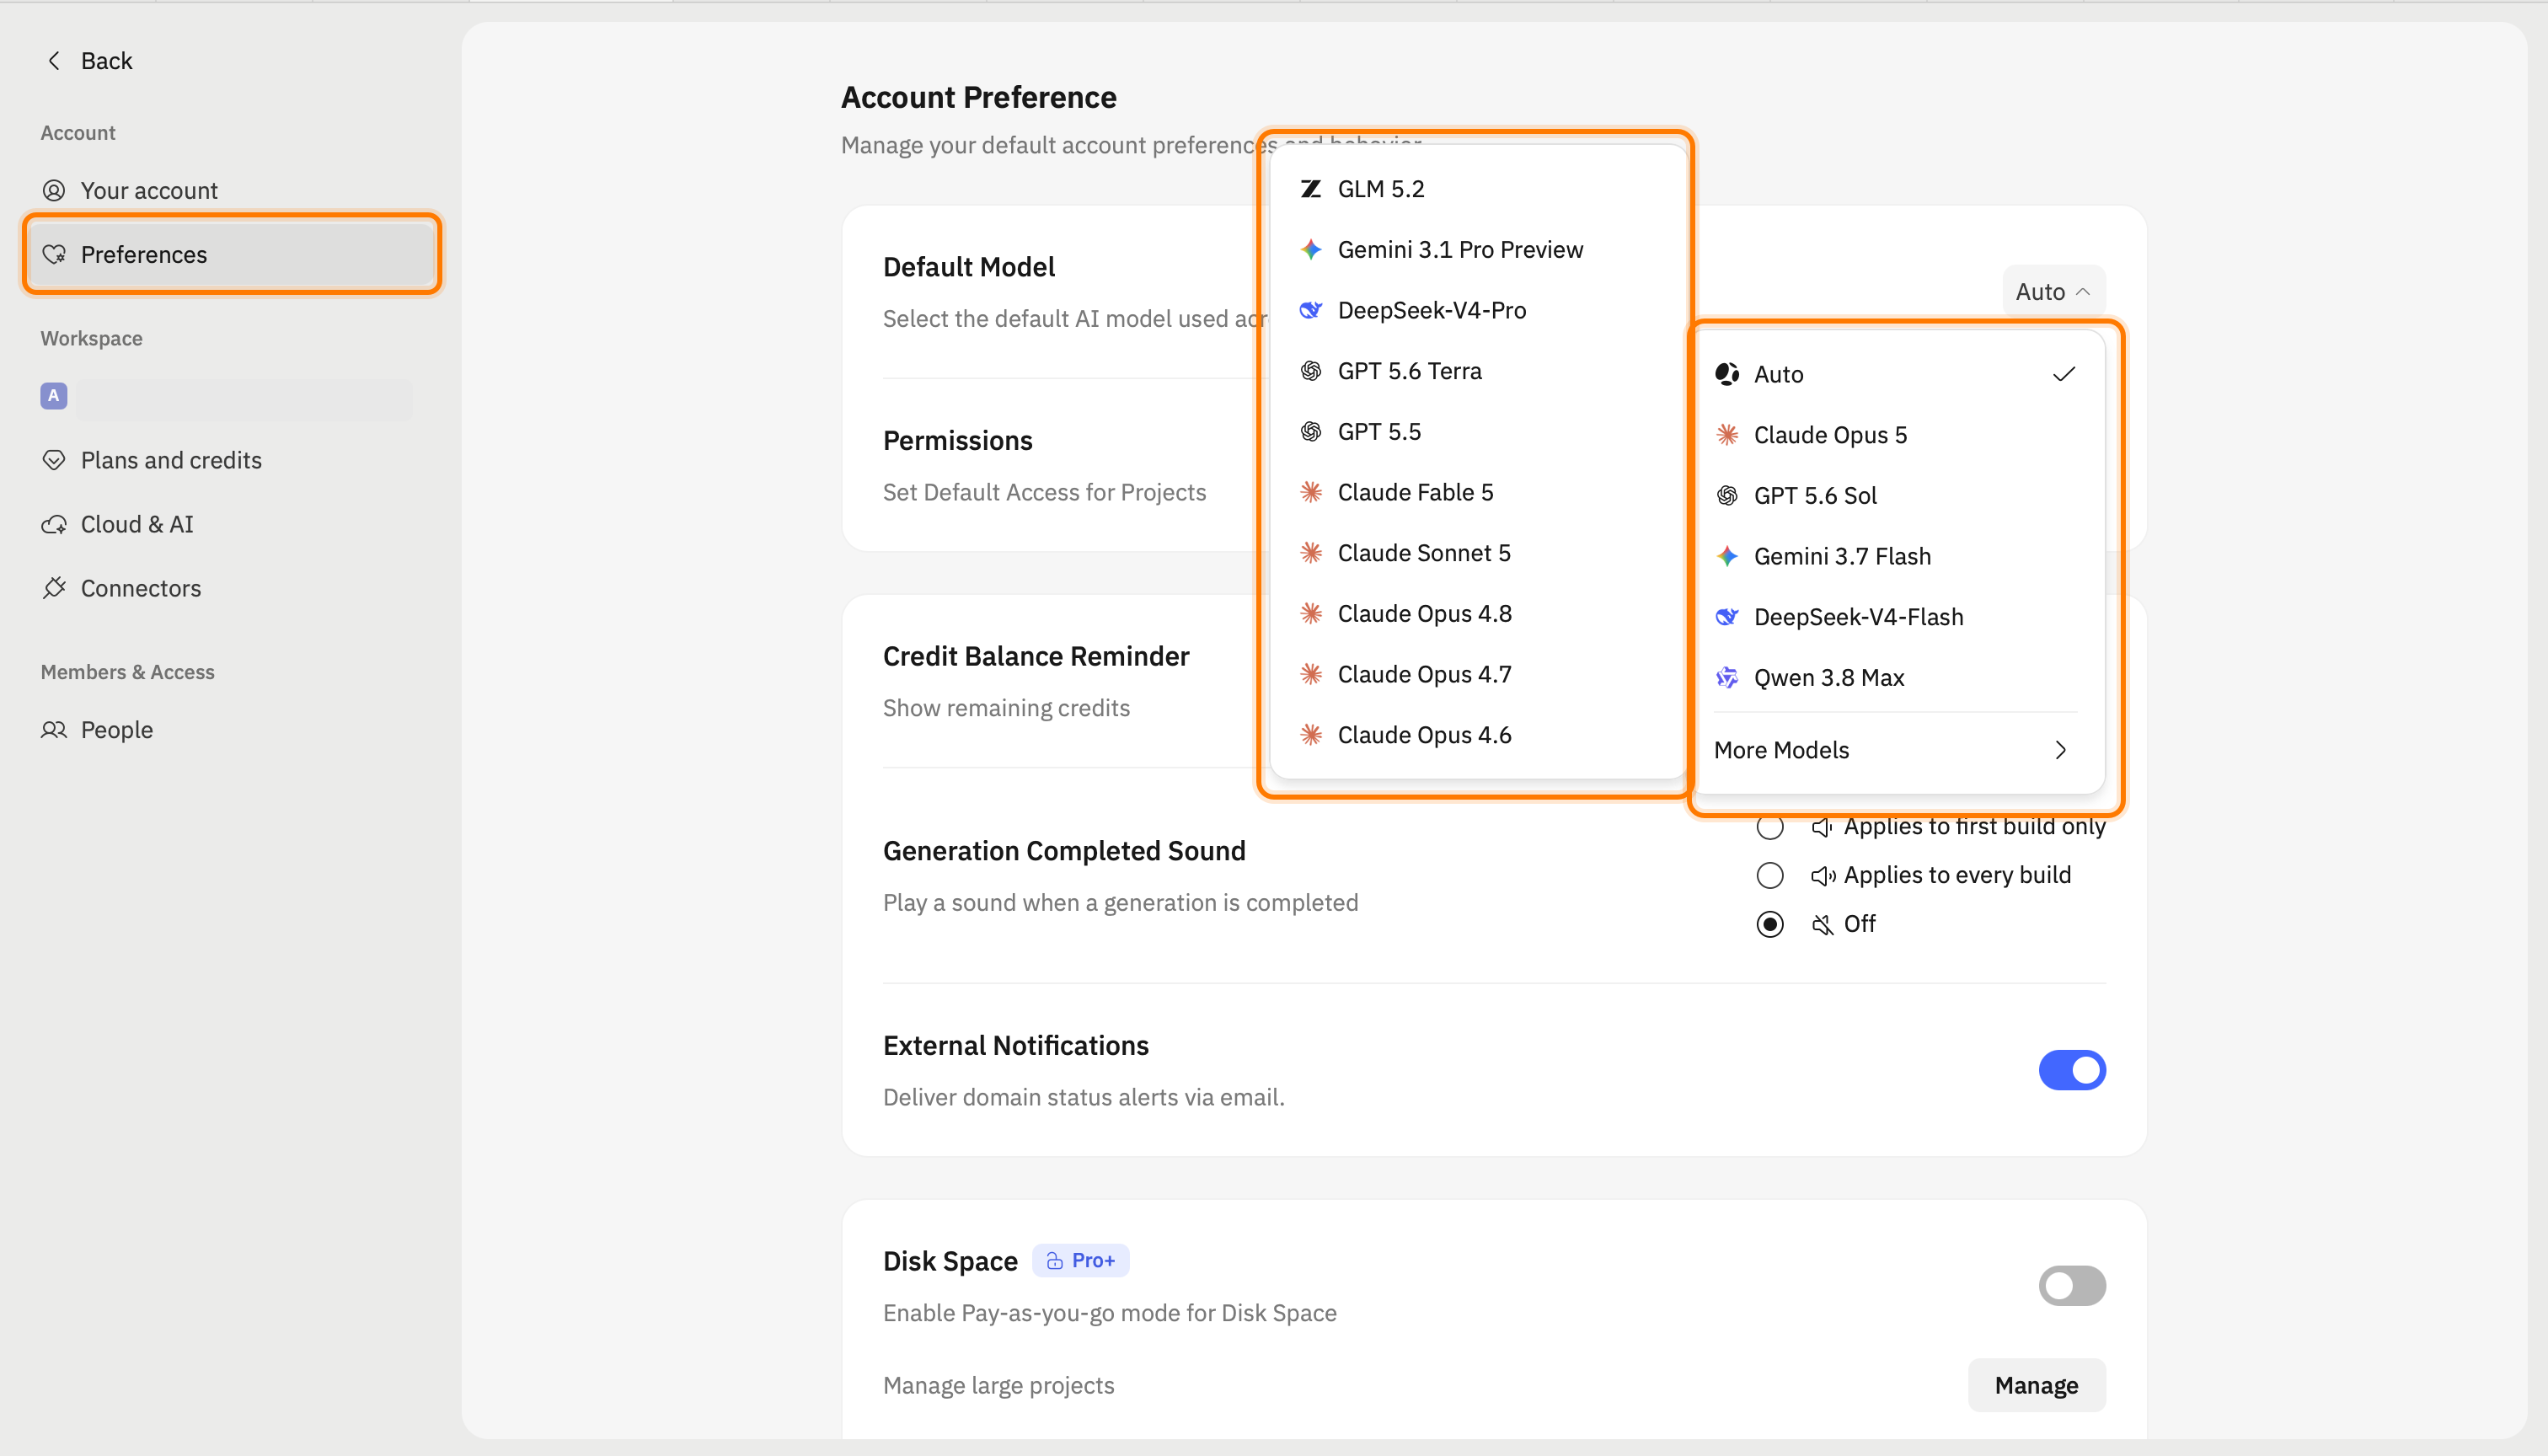Click the Connectors plug icon
The width and height of the screenshot is (2548, 1456).
(54, 588)
